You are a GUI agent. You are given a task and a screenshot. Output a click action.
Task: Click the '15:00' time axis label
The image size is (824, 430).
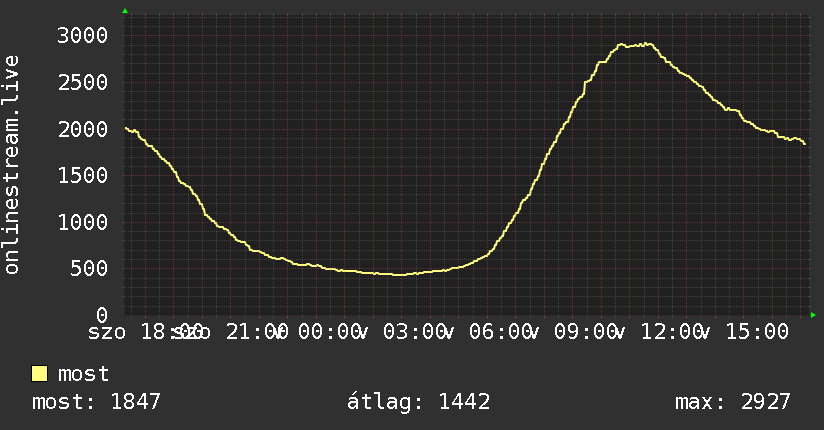coord(757,332)
